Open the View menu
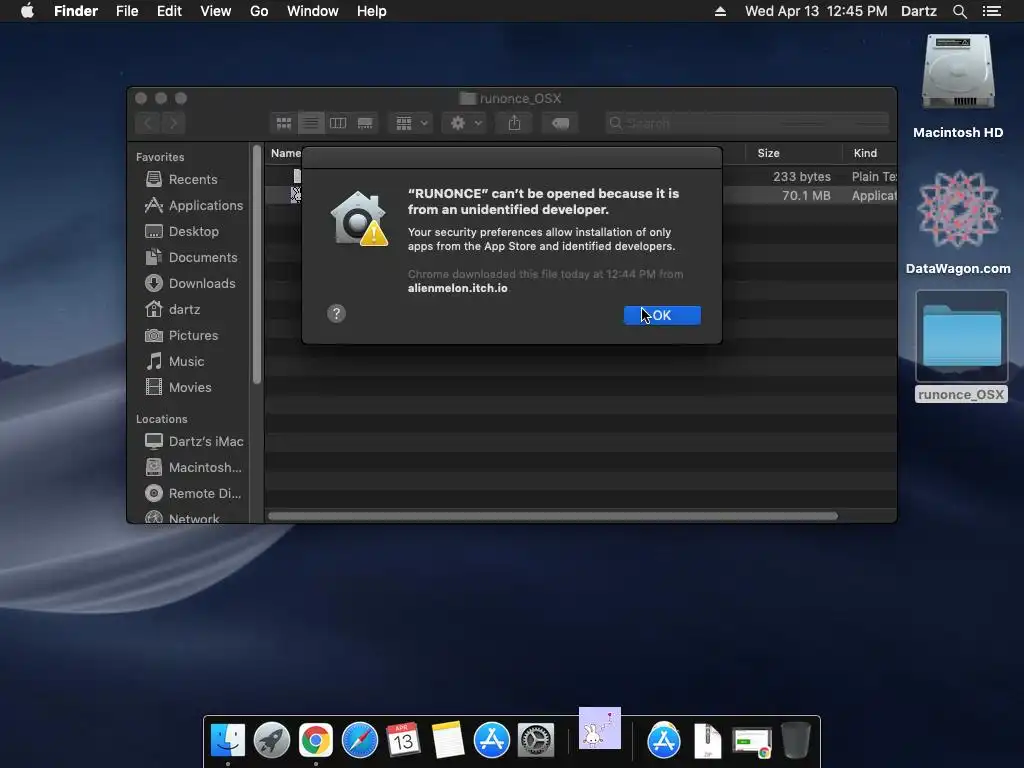The width and height of the screenshot is (1024, 768). (216, 11)
